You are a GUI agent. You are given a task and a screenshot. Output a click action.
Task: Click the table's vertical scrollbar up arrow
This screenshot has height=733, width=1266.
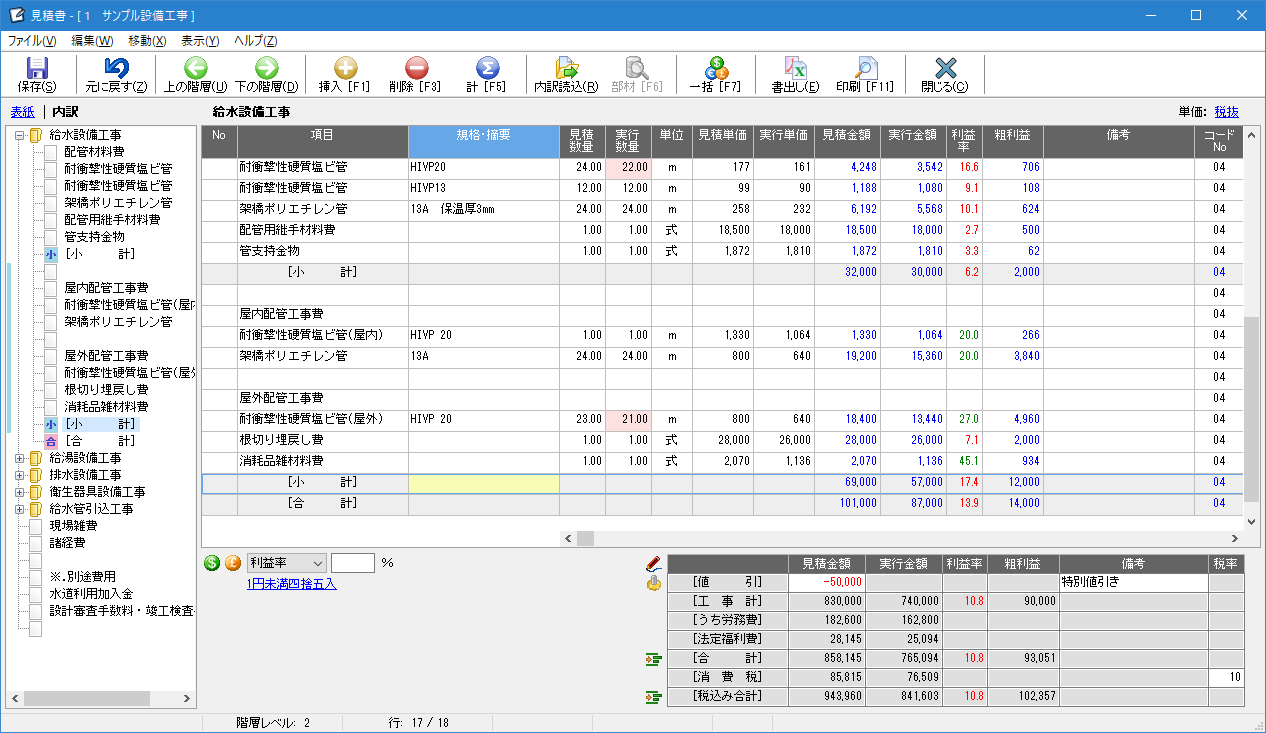tap(1252, 134)
